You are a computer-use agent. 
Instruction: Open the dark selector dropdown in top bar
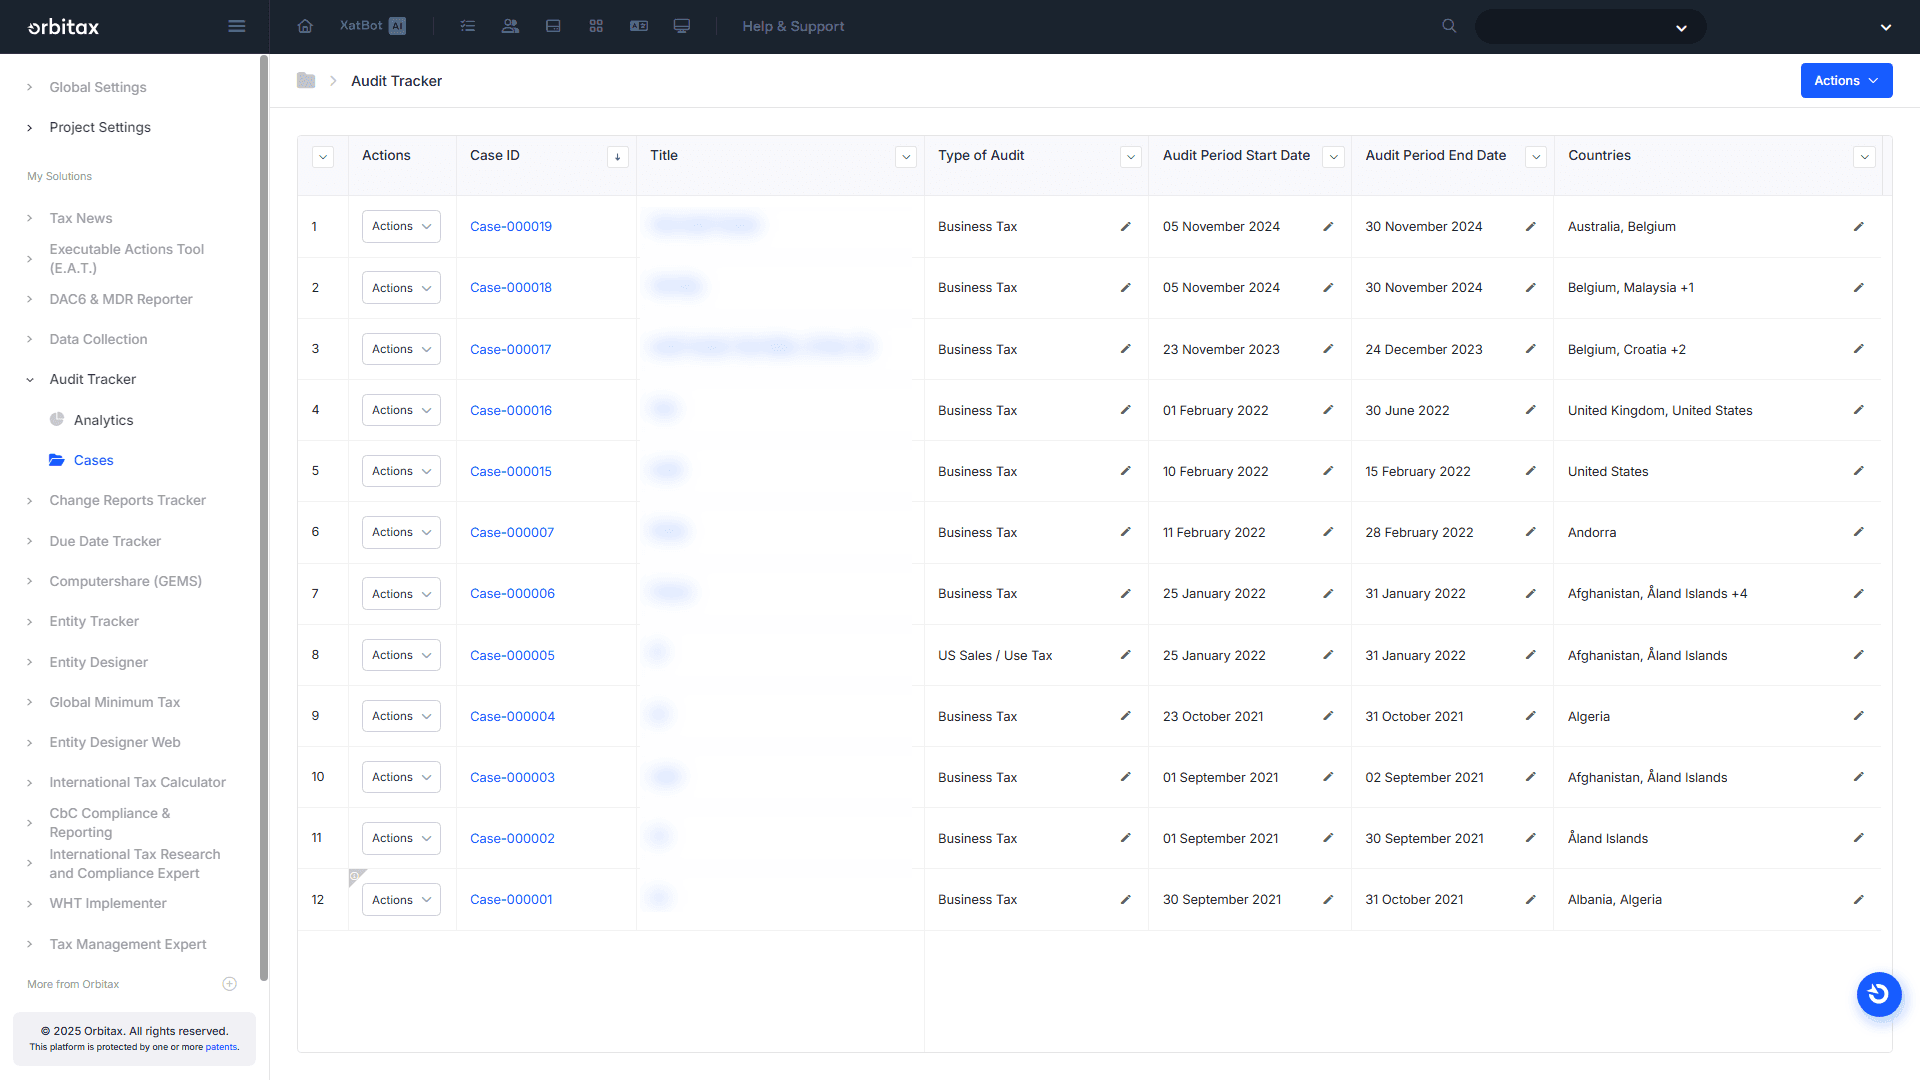point(1590,27)
